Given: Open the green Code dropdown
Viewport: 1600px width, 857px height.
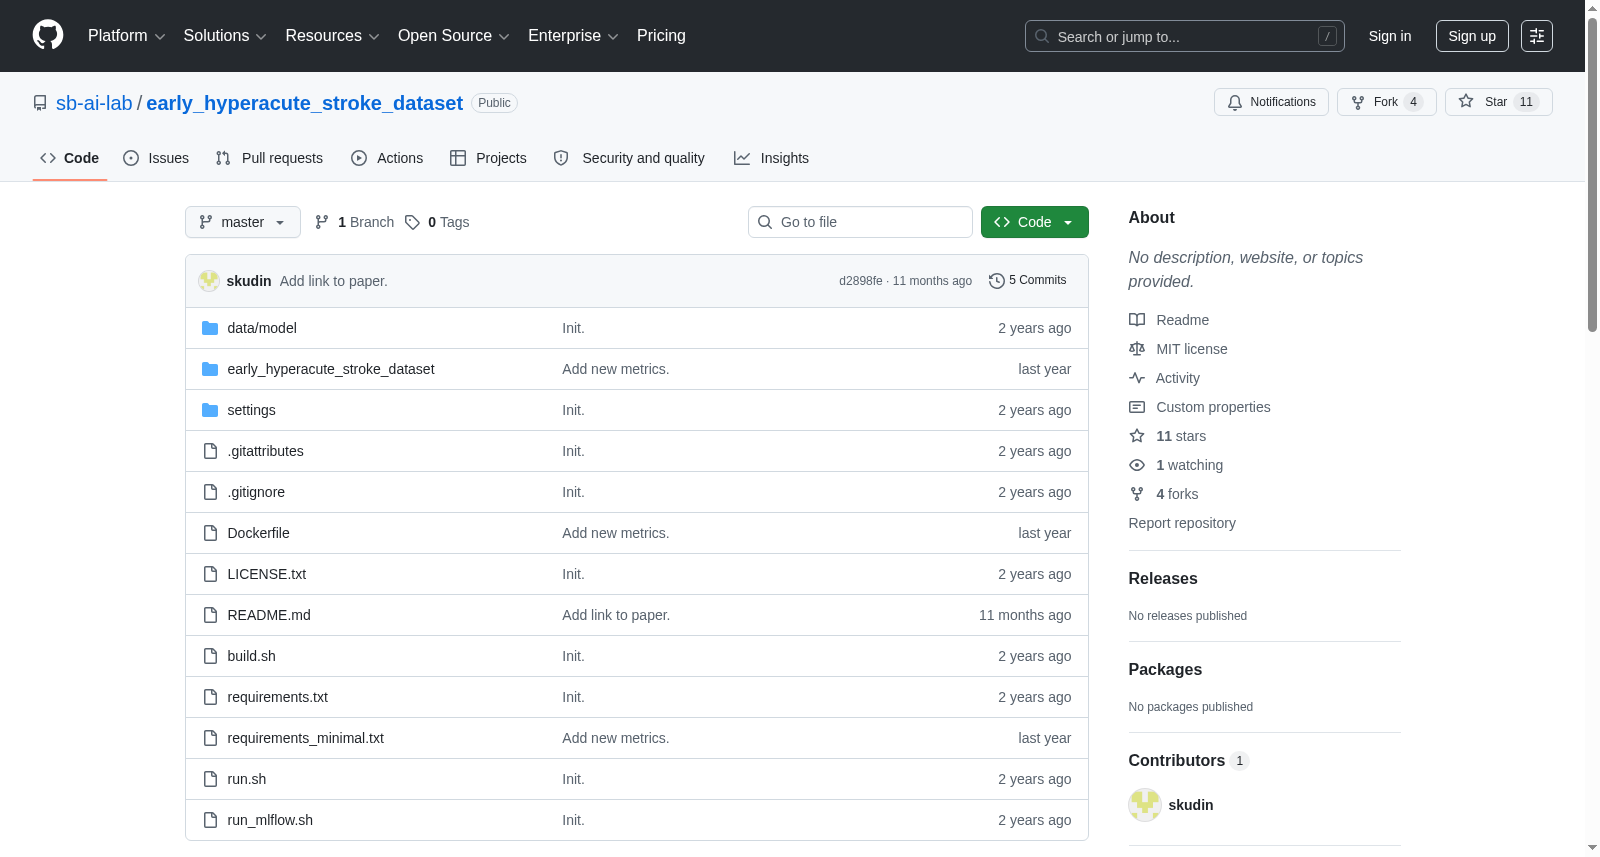Looking at the screenshot, I should tap(1035, 222).
